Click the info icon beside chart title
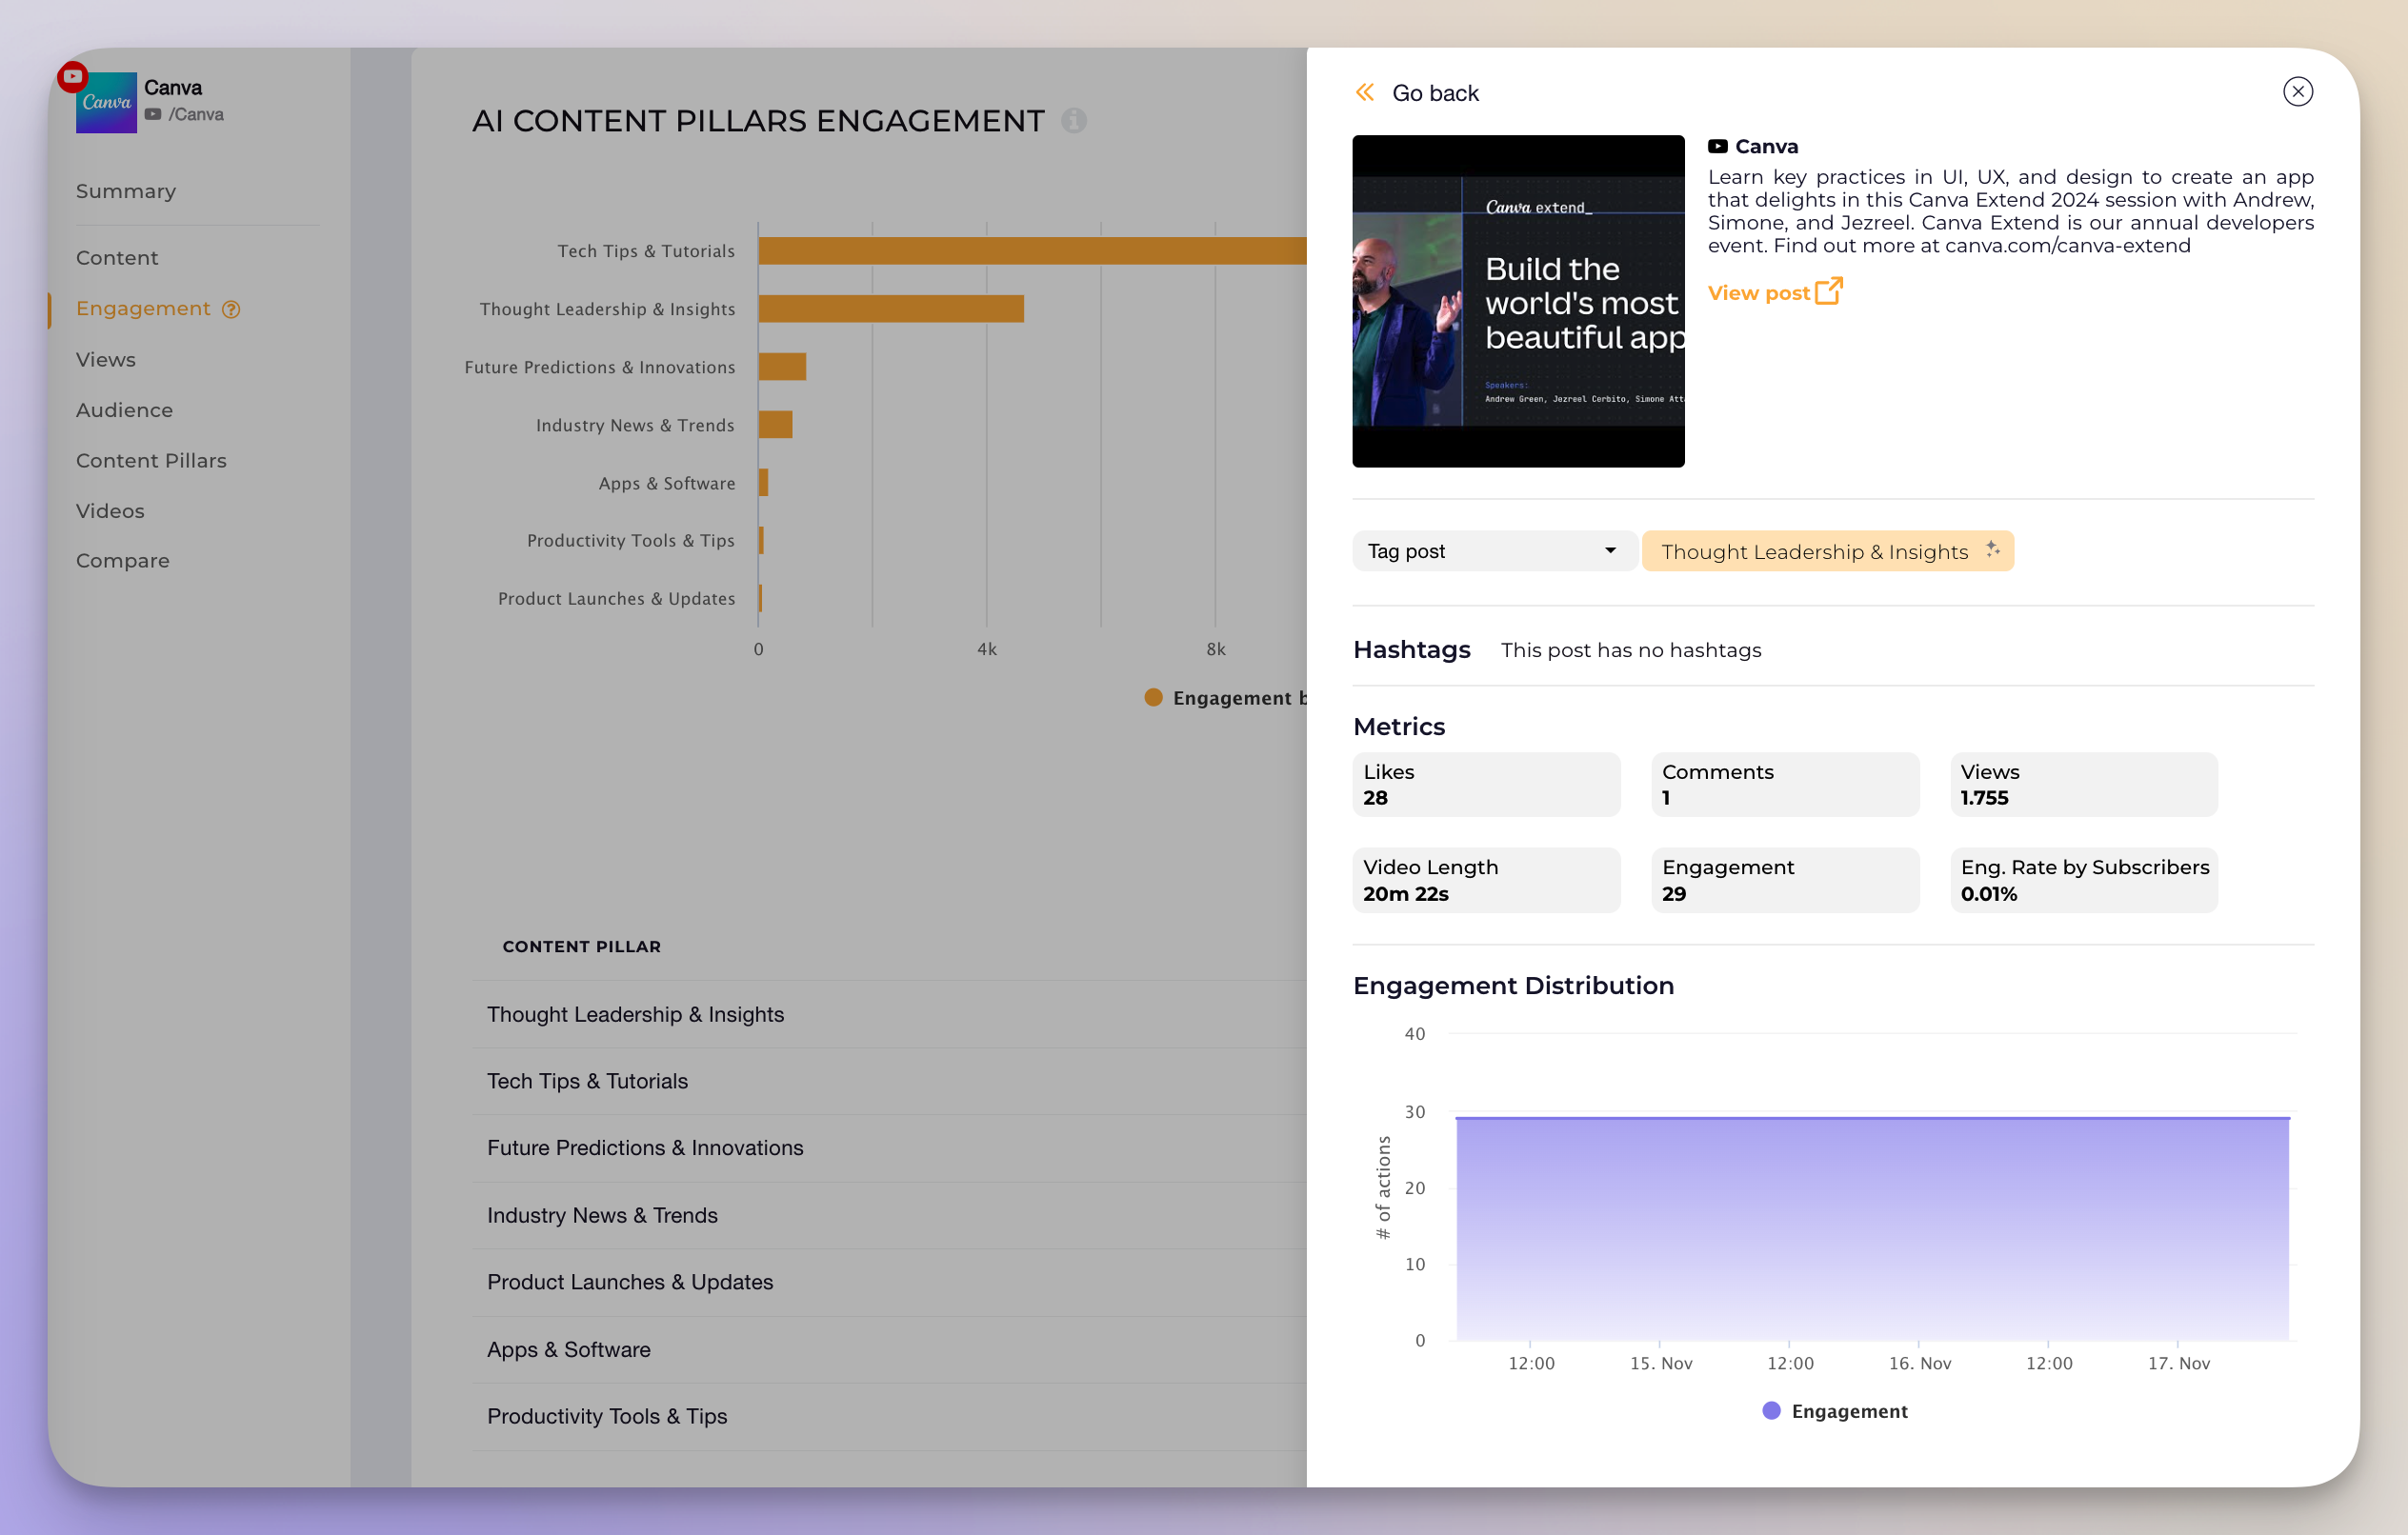Viewport: 2408px width, 1535px height. (x=1074, y=121)
